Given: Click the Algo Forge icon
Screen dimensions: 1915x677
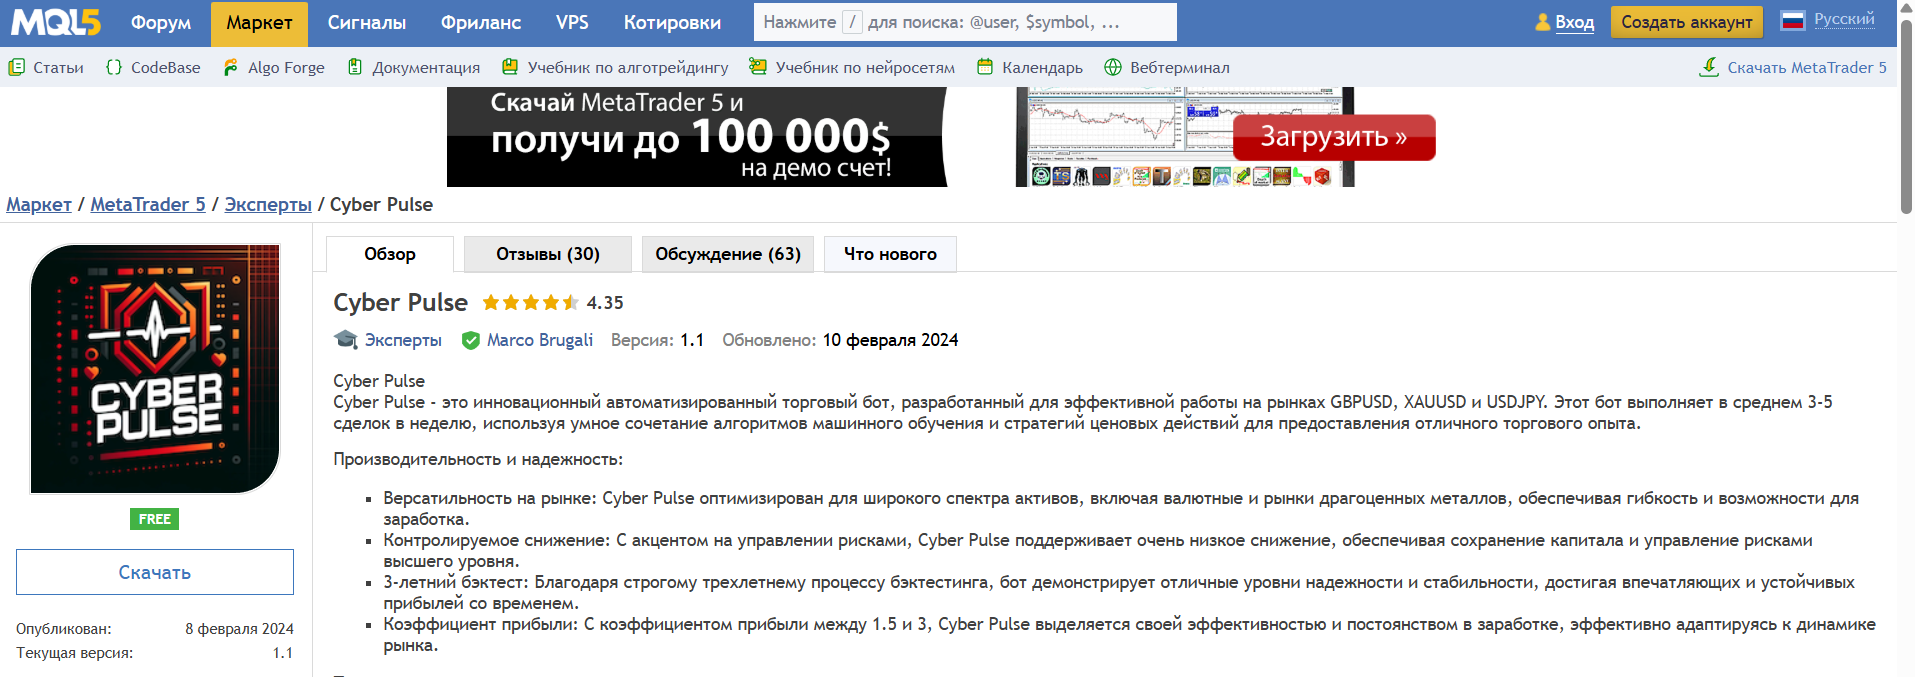Looking at the screenshot, I should click(x=231, y=67).
